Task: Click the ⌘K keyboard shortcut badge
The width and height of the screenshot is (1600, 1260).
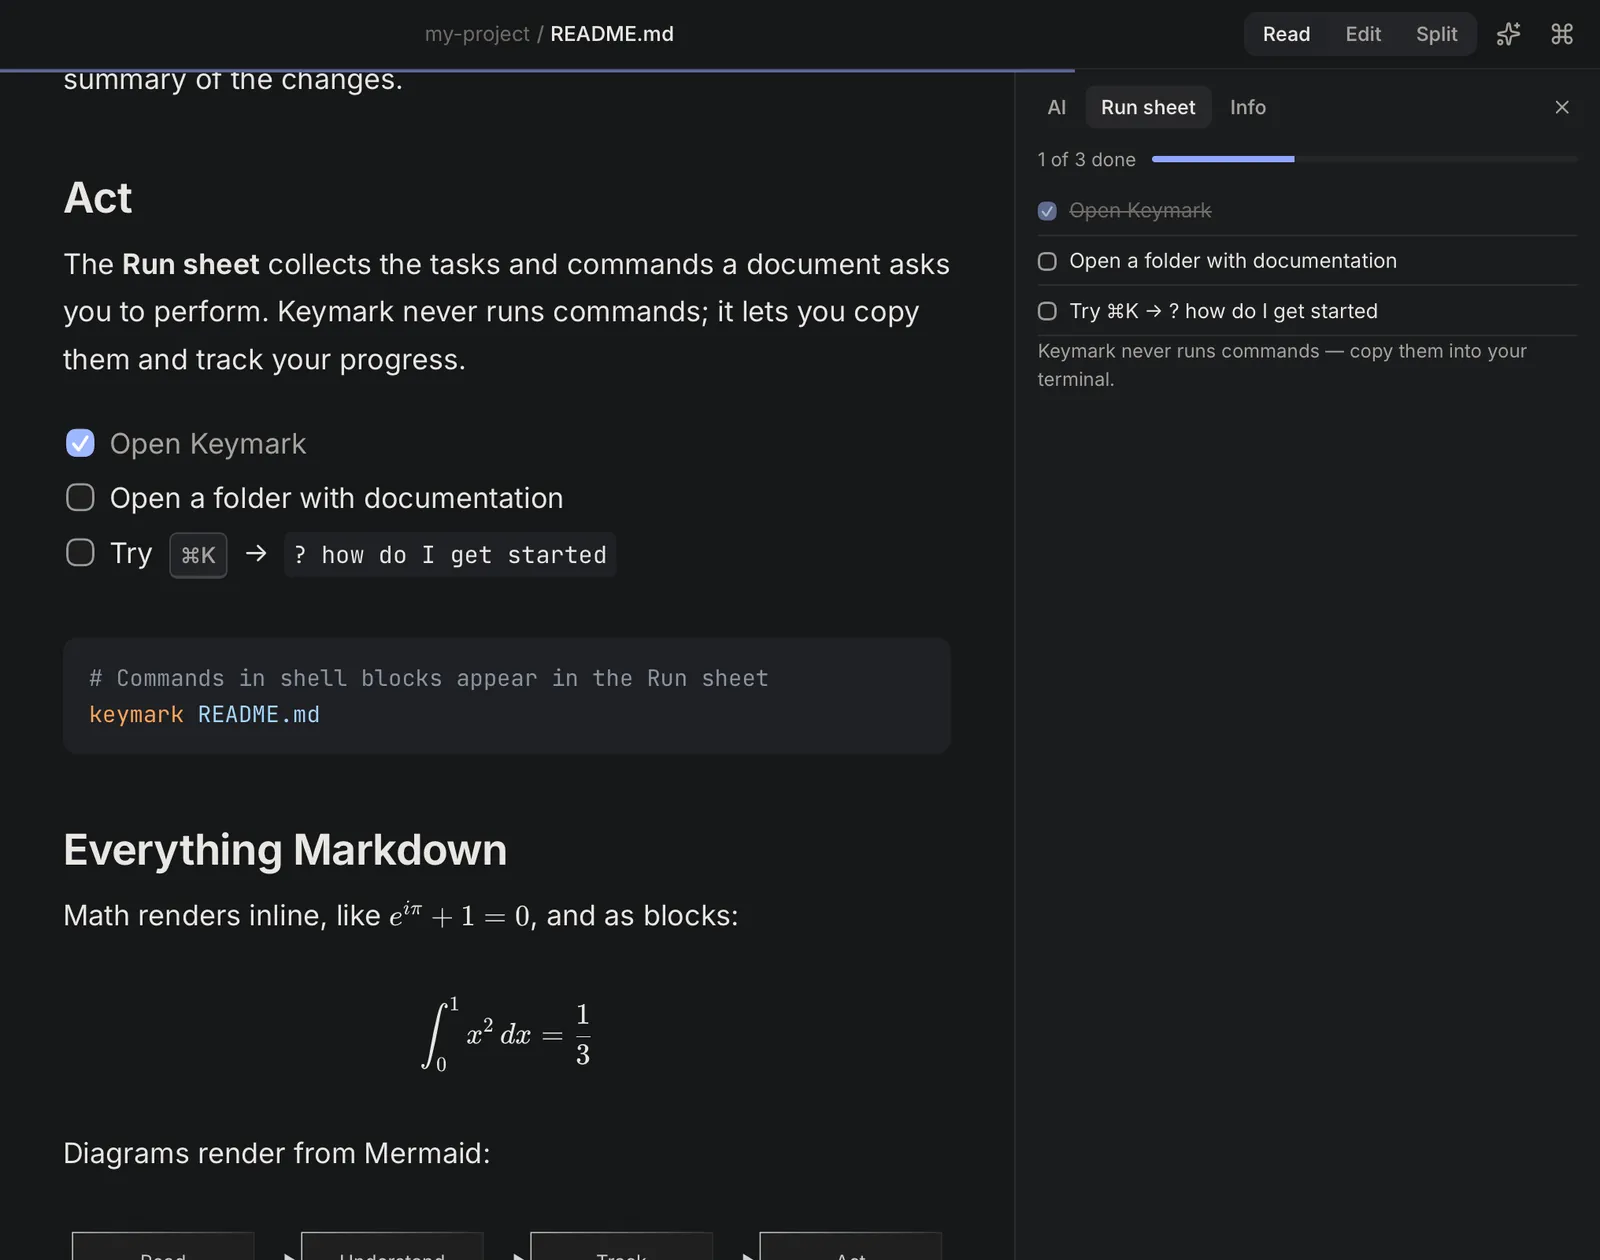Action: tap(198, 555)
